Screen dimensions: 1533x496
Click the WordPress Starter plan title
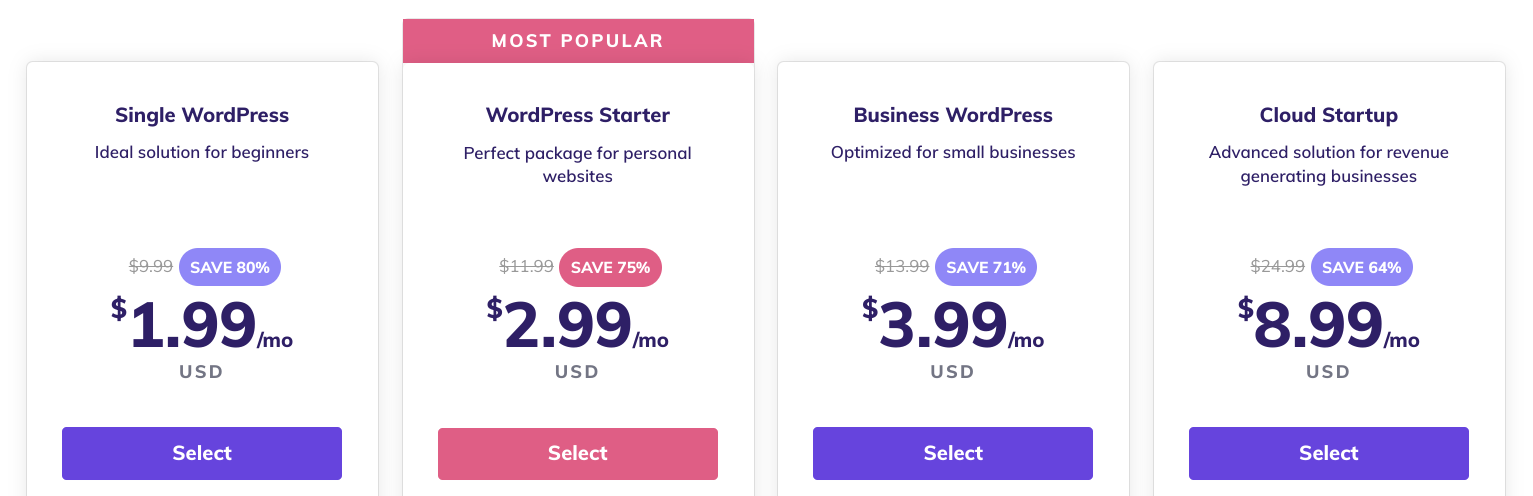[x=578, y=115]
